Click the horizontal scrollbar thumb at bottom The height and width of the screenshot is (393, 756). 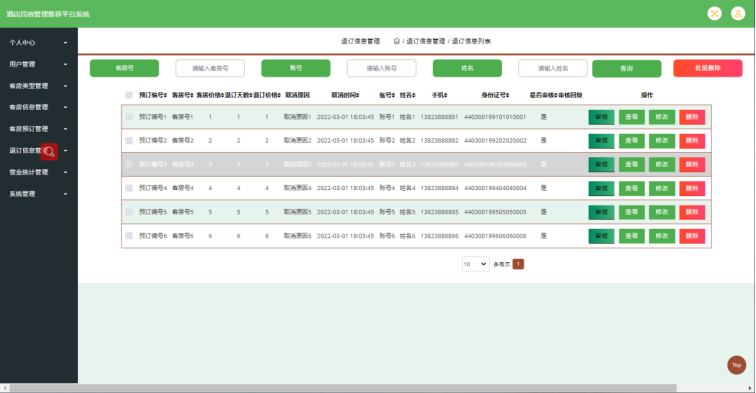point(343,388)
